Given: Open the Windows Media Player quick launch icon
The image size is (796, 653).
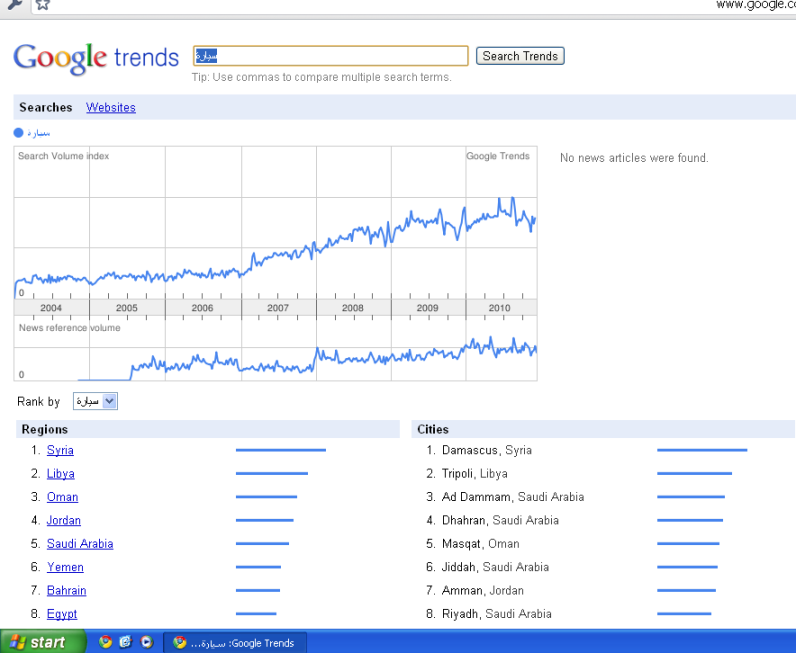Looking at the screenshot, I should coord(147,642).
